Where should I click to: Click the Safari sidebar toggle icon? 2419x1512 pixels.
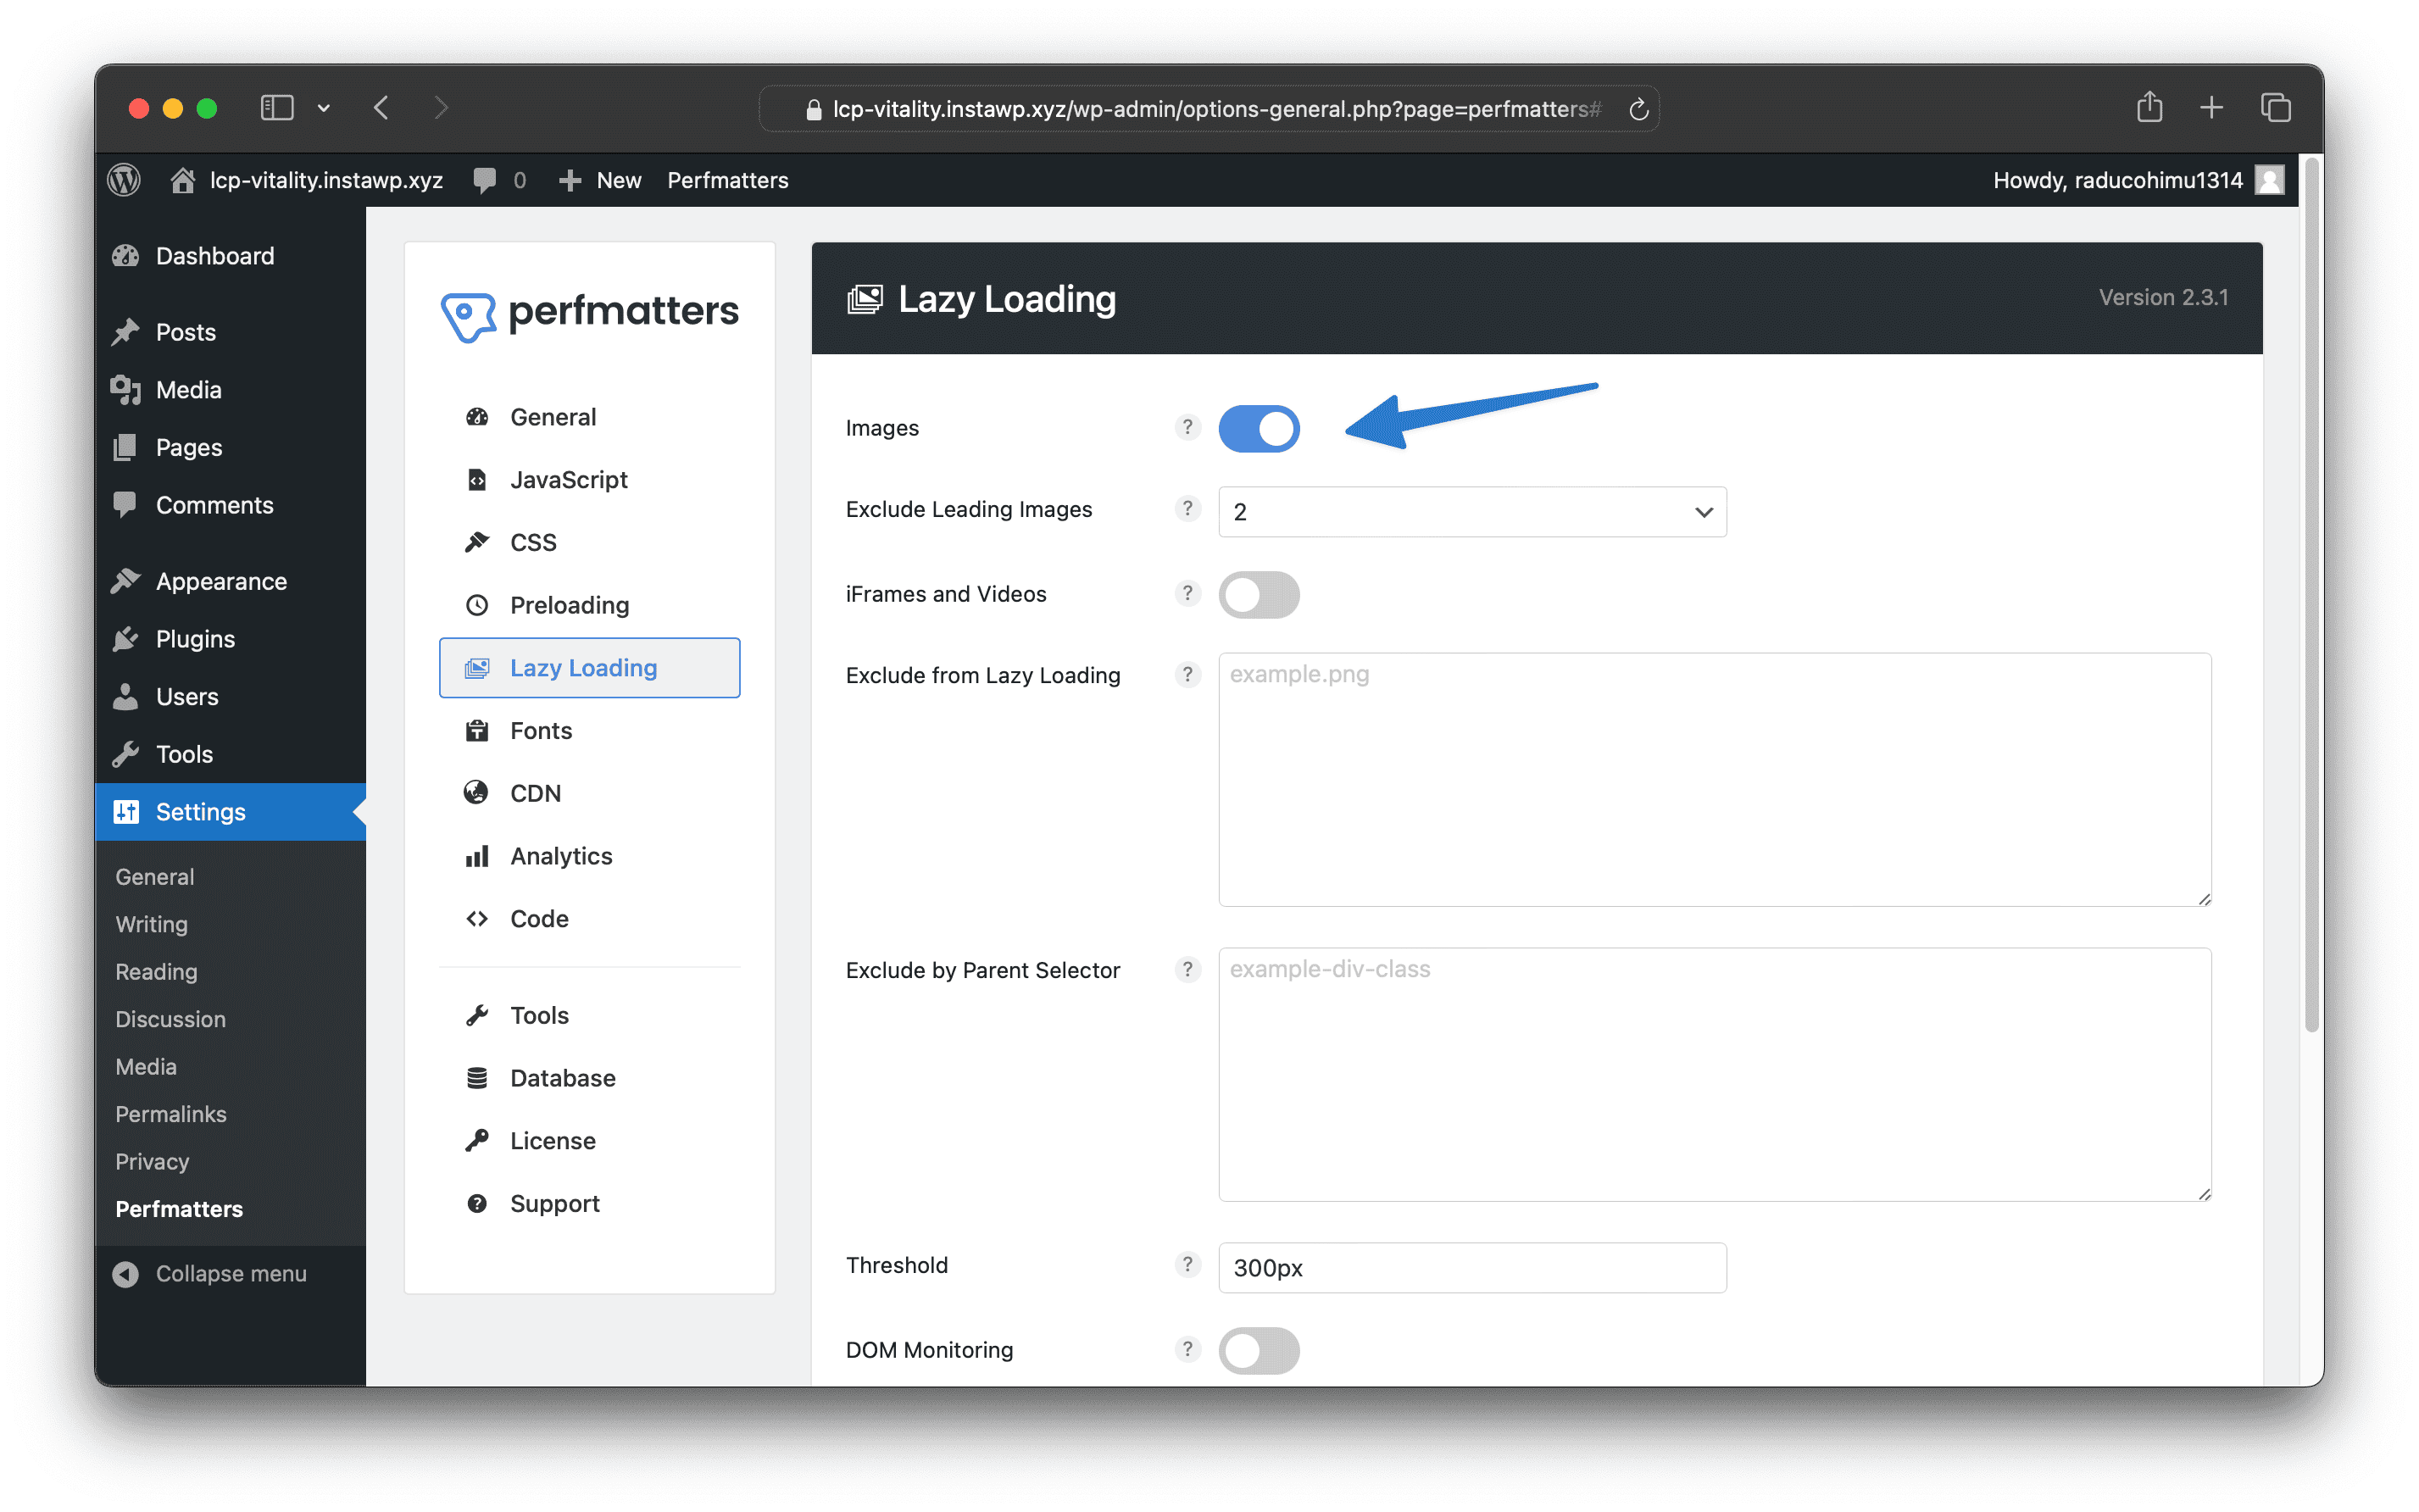coord(277,107)
